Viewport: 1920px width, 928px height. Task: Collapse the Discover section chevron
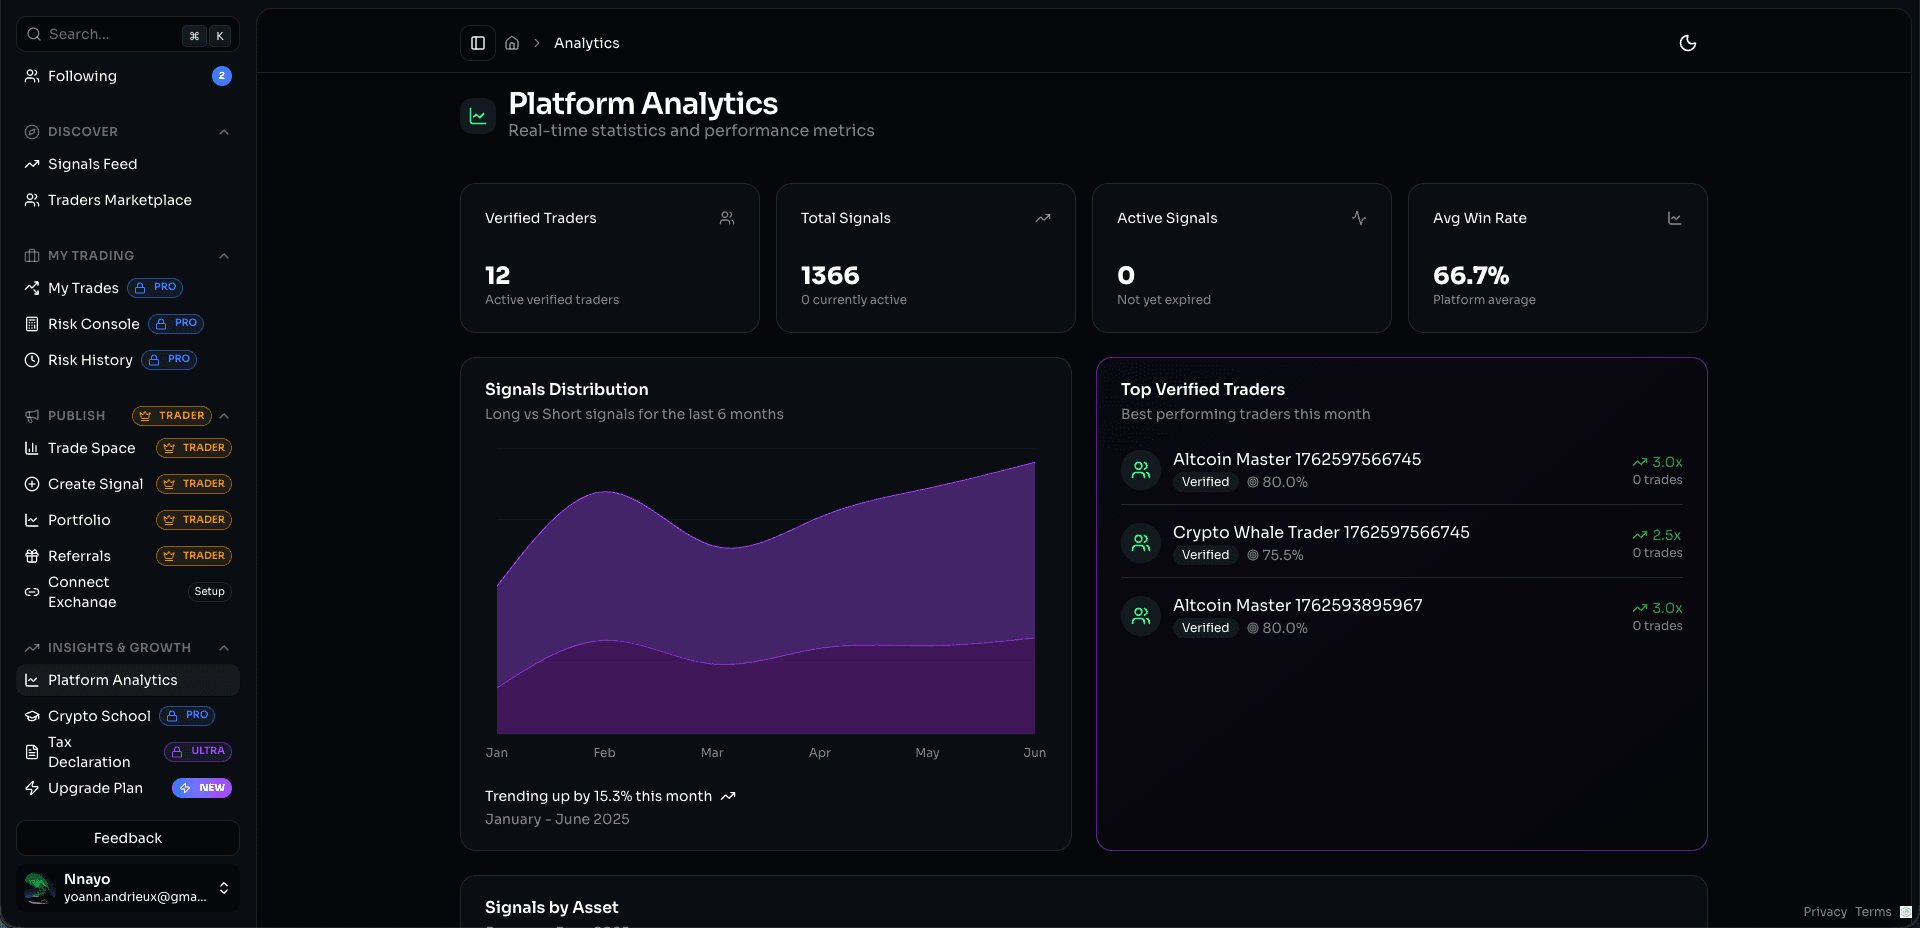tap(224, 132)
